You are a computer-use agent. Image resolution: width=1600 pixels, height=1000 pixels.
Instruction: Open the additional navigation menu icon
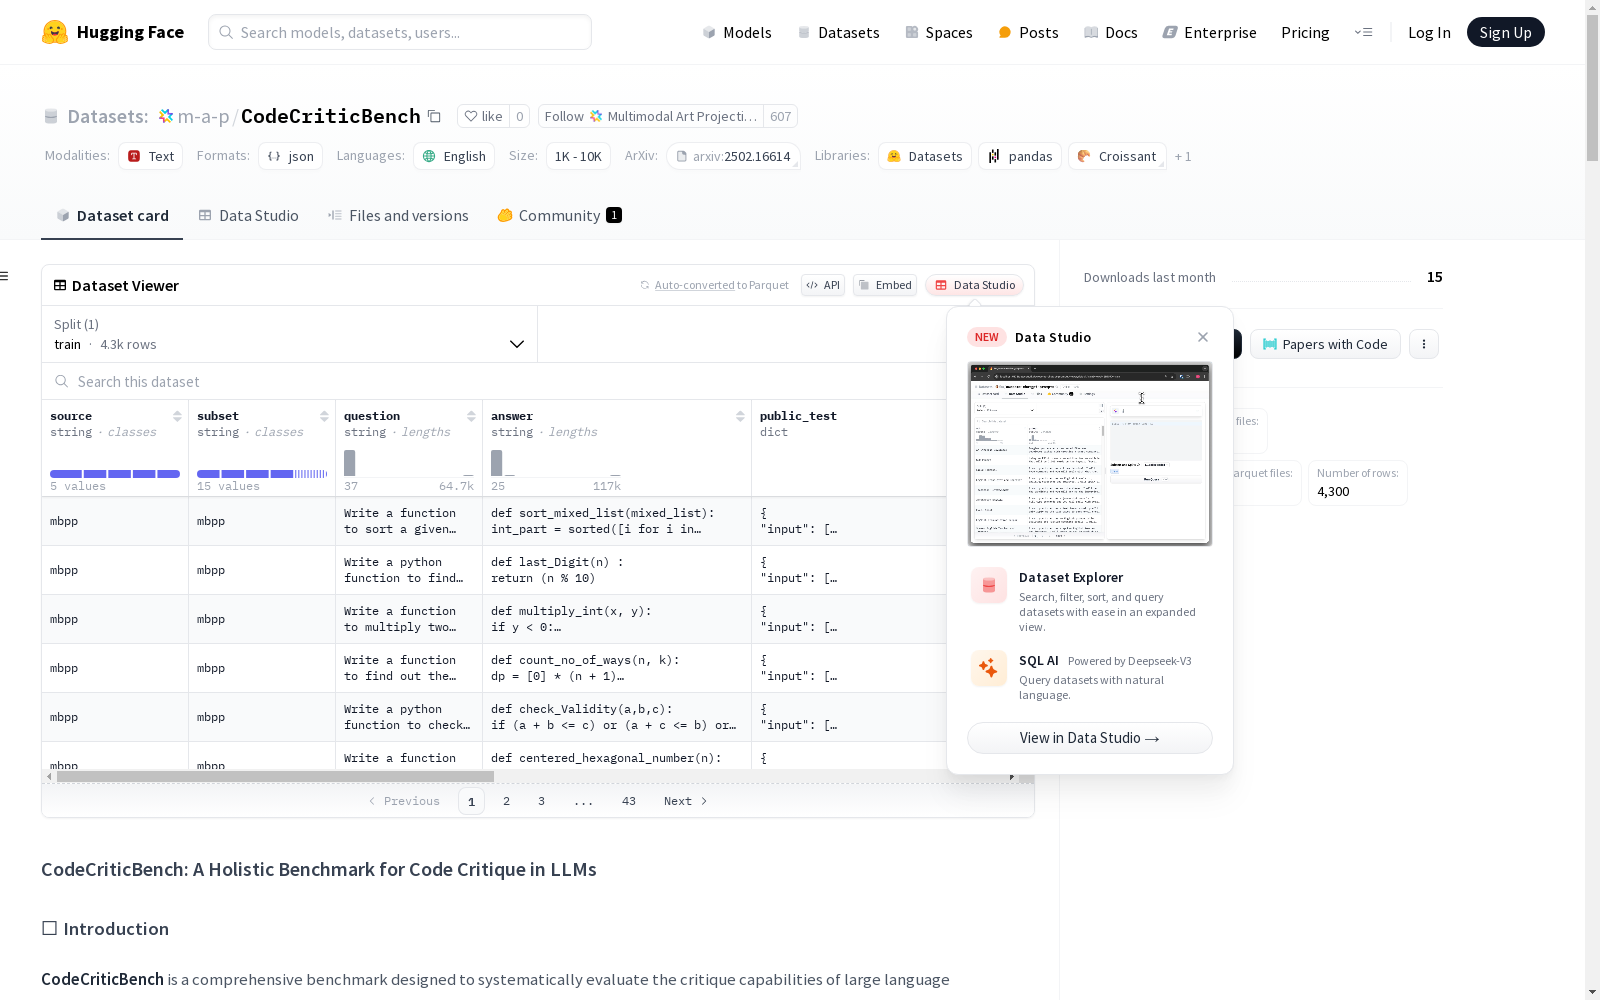(1363, 32)
